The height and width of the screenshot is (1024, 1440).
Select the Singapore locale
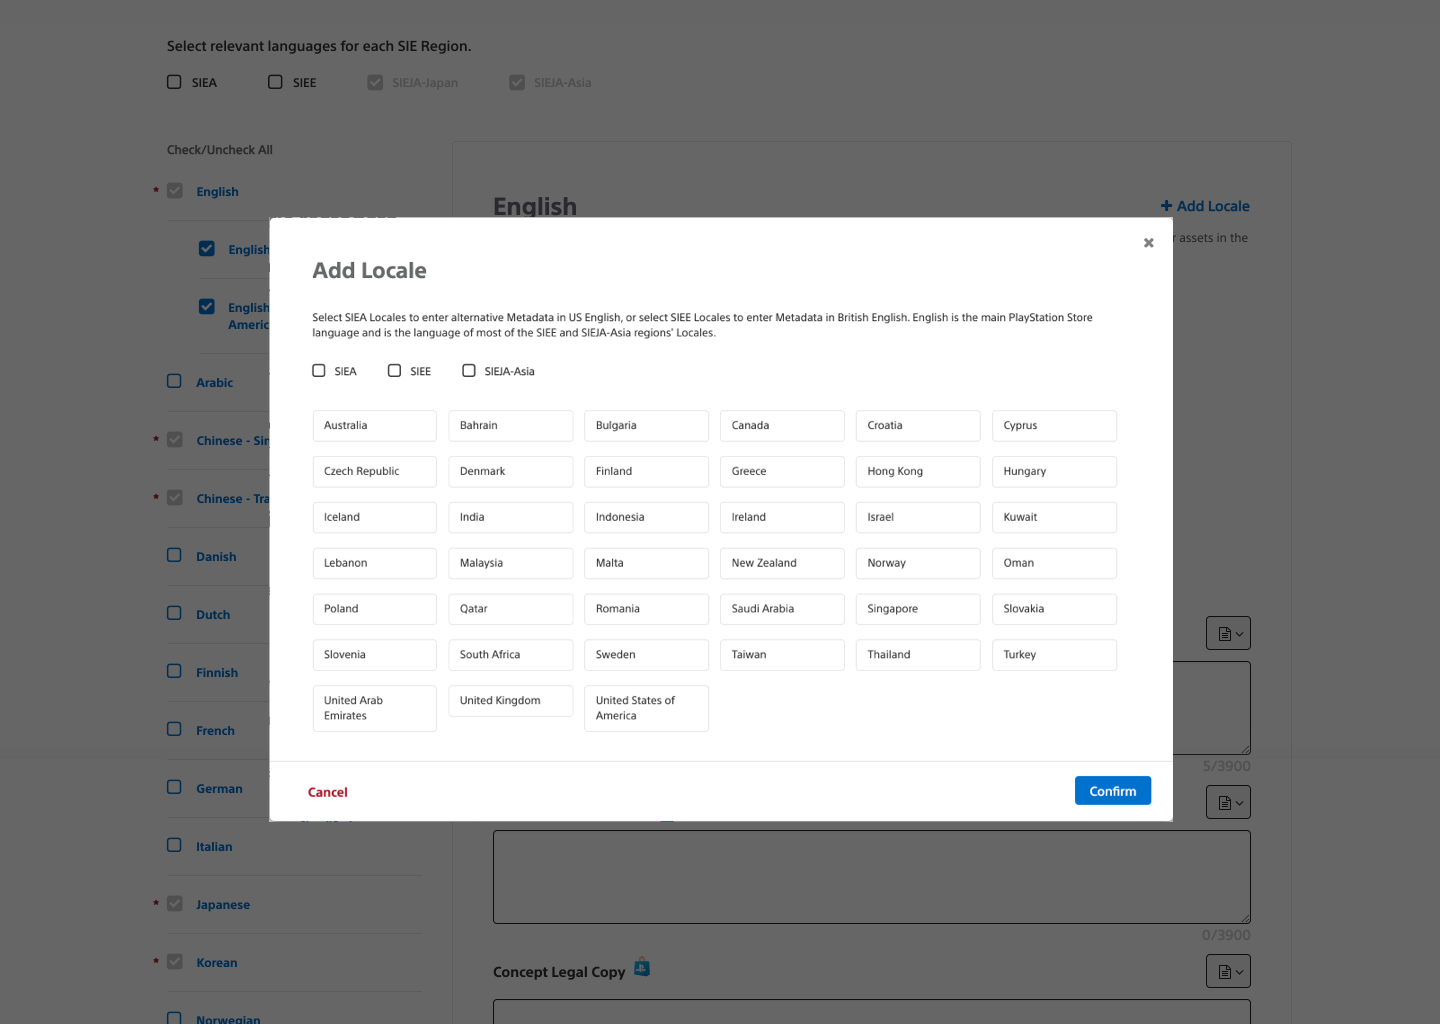point(918,609)
